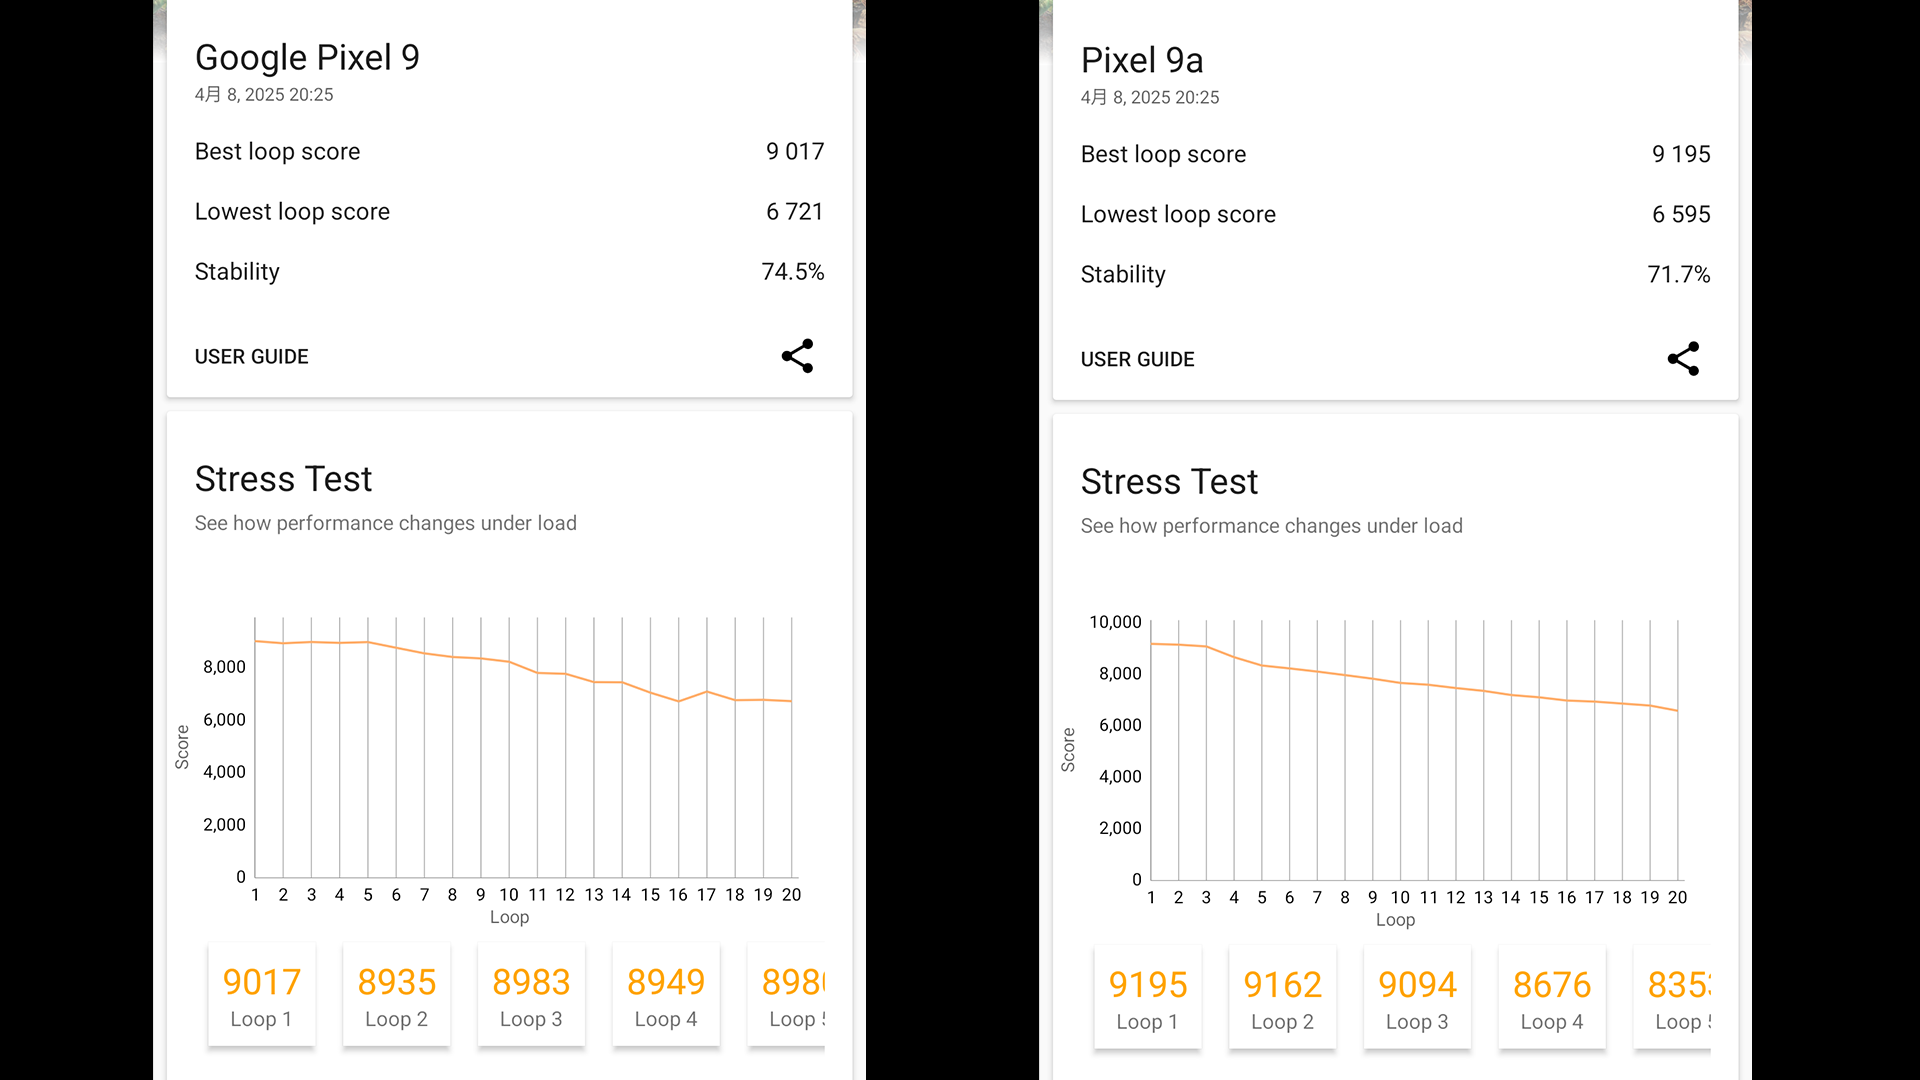Open USER GUIDE on Google Pixel 9 card
The height and width of the screenshot is (1080, 1920).
pyautogui.click(x=251, y=357)
